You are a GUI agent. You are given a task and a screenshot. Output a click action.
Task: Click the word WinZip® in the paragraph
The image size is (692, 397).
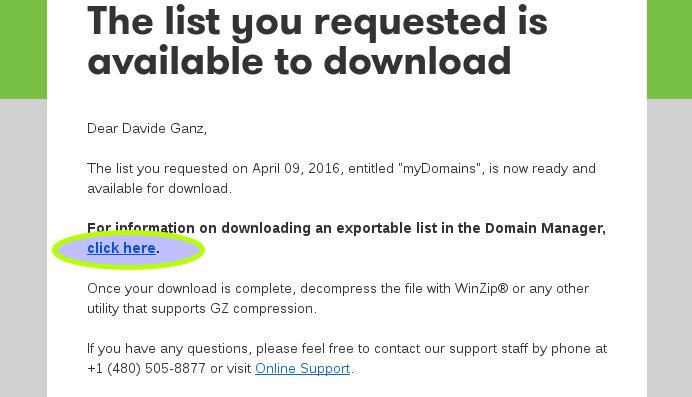pos(481,288)
